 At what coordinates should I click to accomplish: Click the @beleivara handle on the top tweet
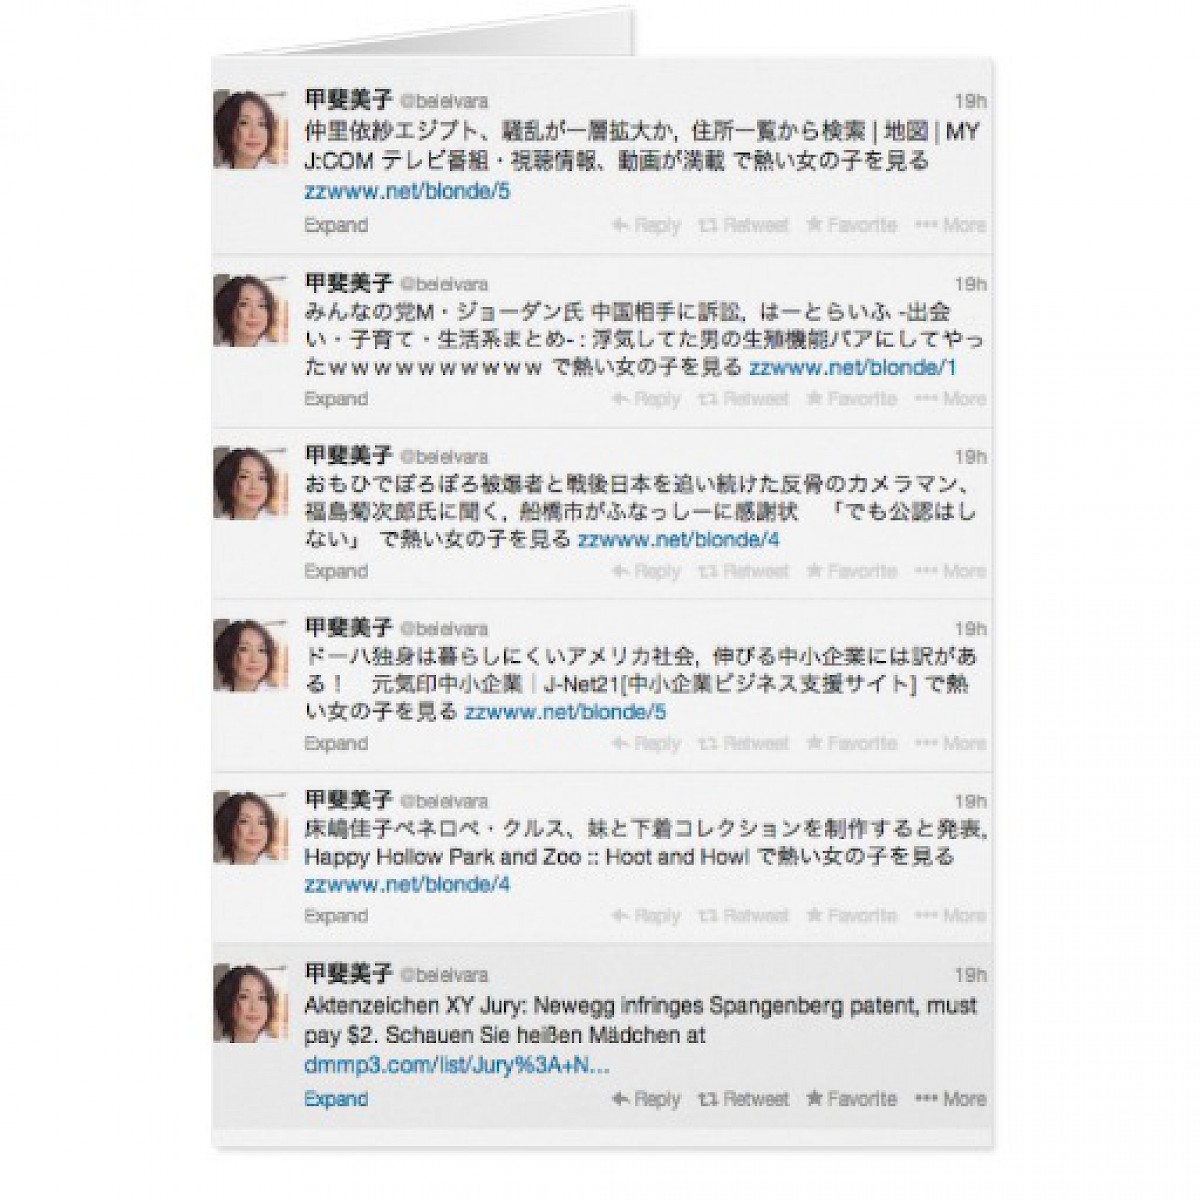[x=444, y=102]
